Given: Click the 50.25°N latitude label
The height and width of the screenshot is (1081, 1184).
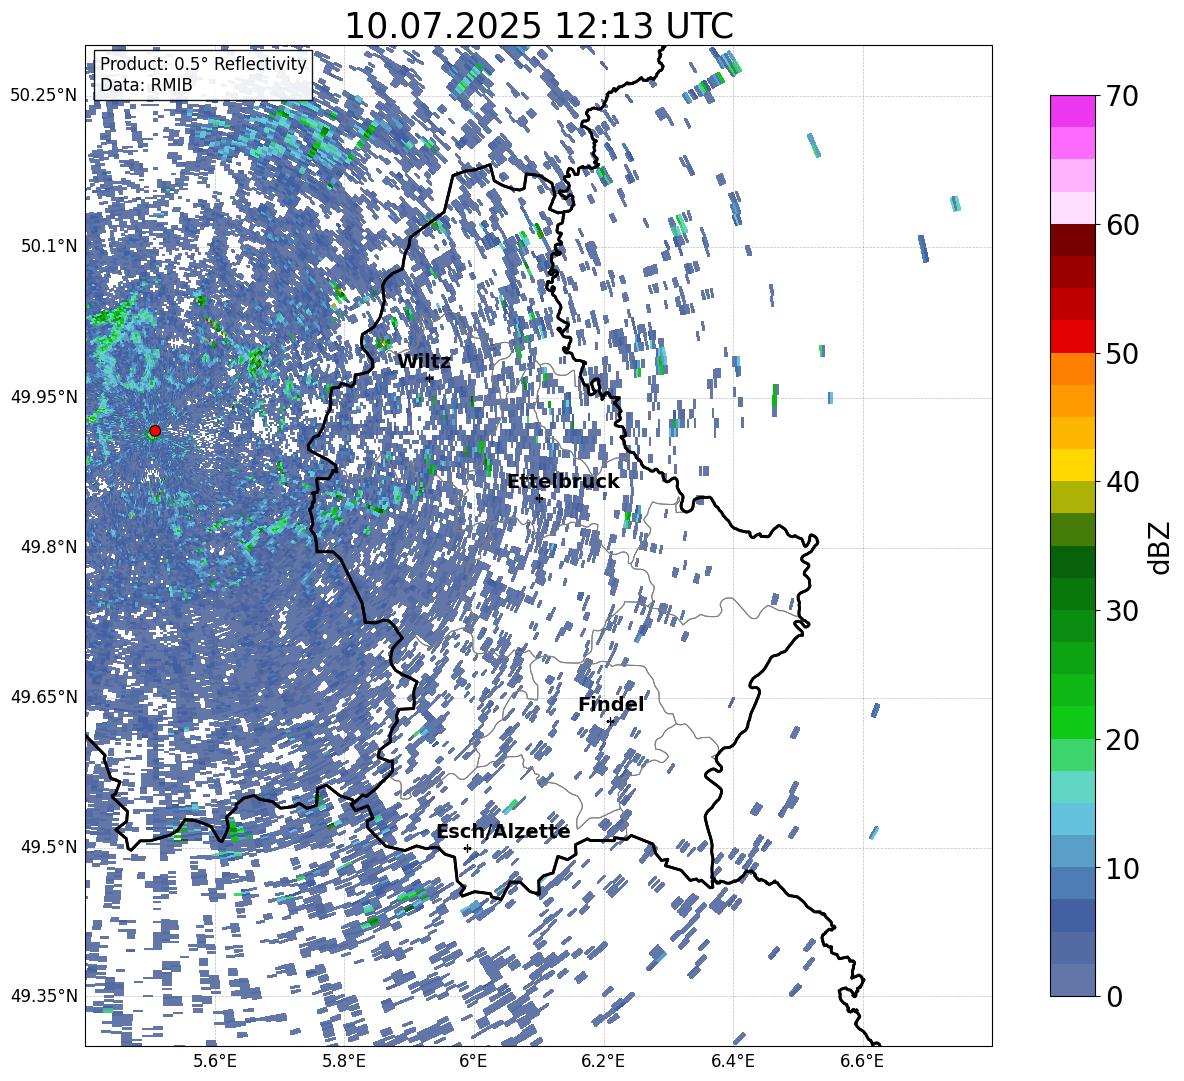Looking at the screenshot, I should click(44, 96).
